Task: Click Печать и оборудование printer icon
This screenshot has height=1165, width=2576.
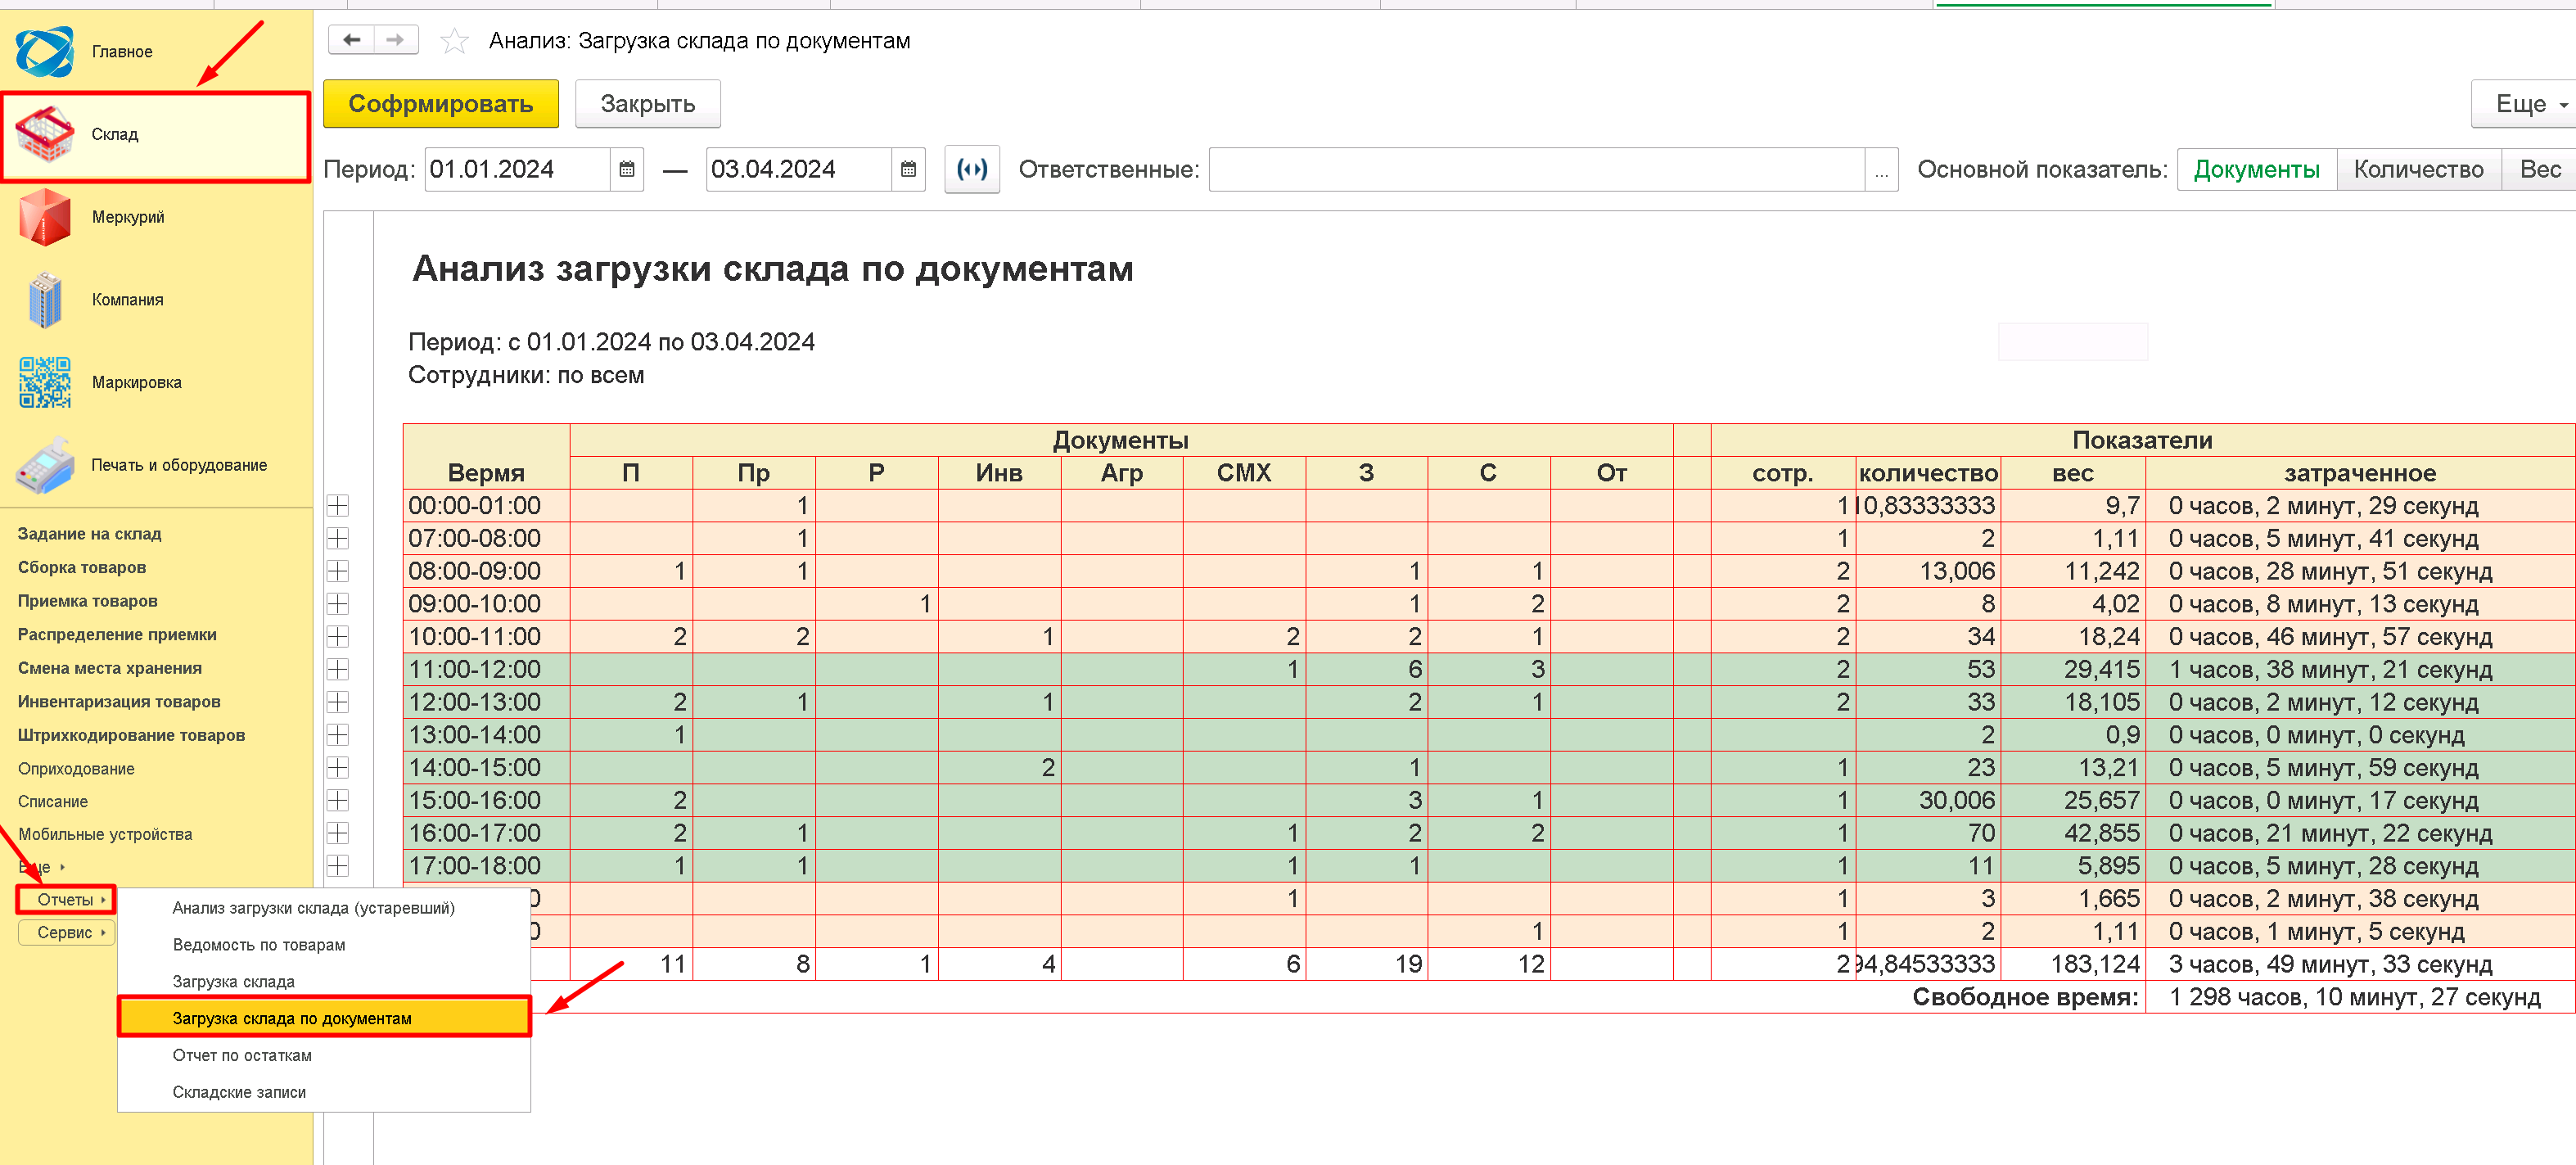Action: coord(44,465)
